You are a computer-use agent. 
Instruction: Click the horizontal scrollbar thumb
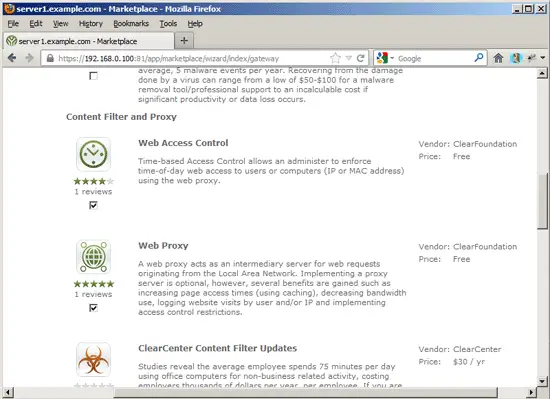pyautogui.click(x=305, y=392)
